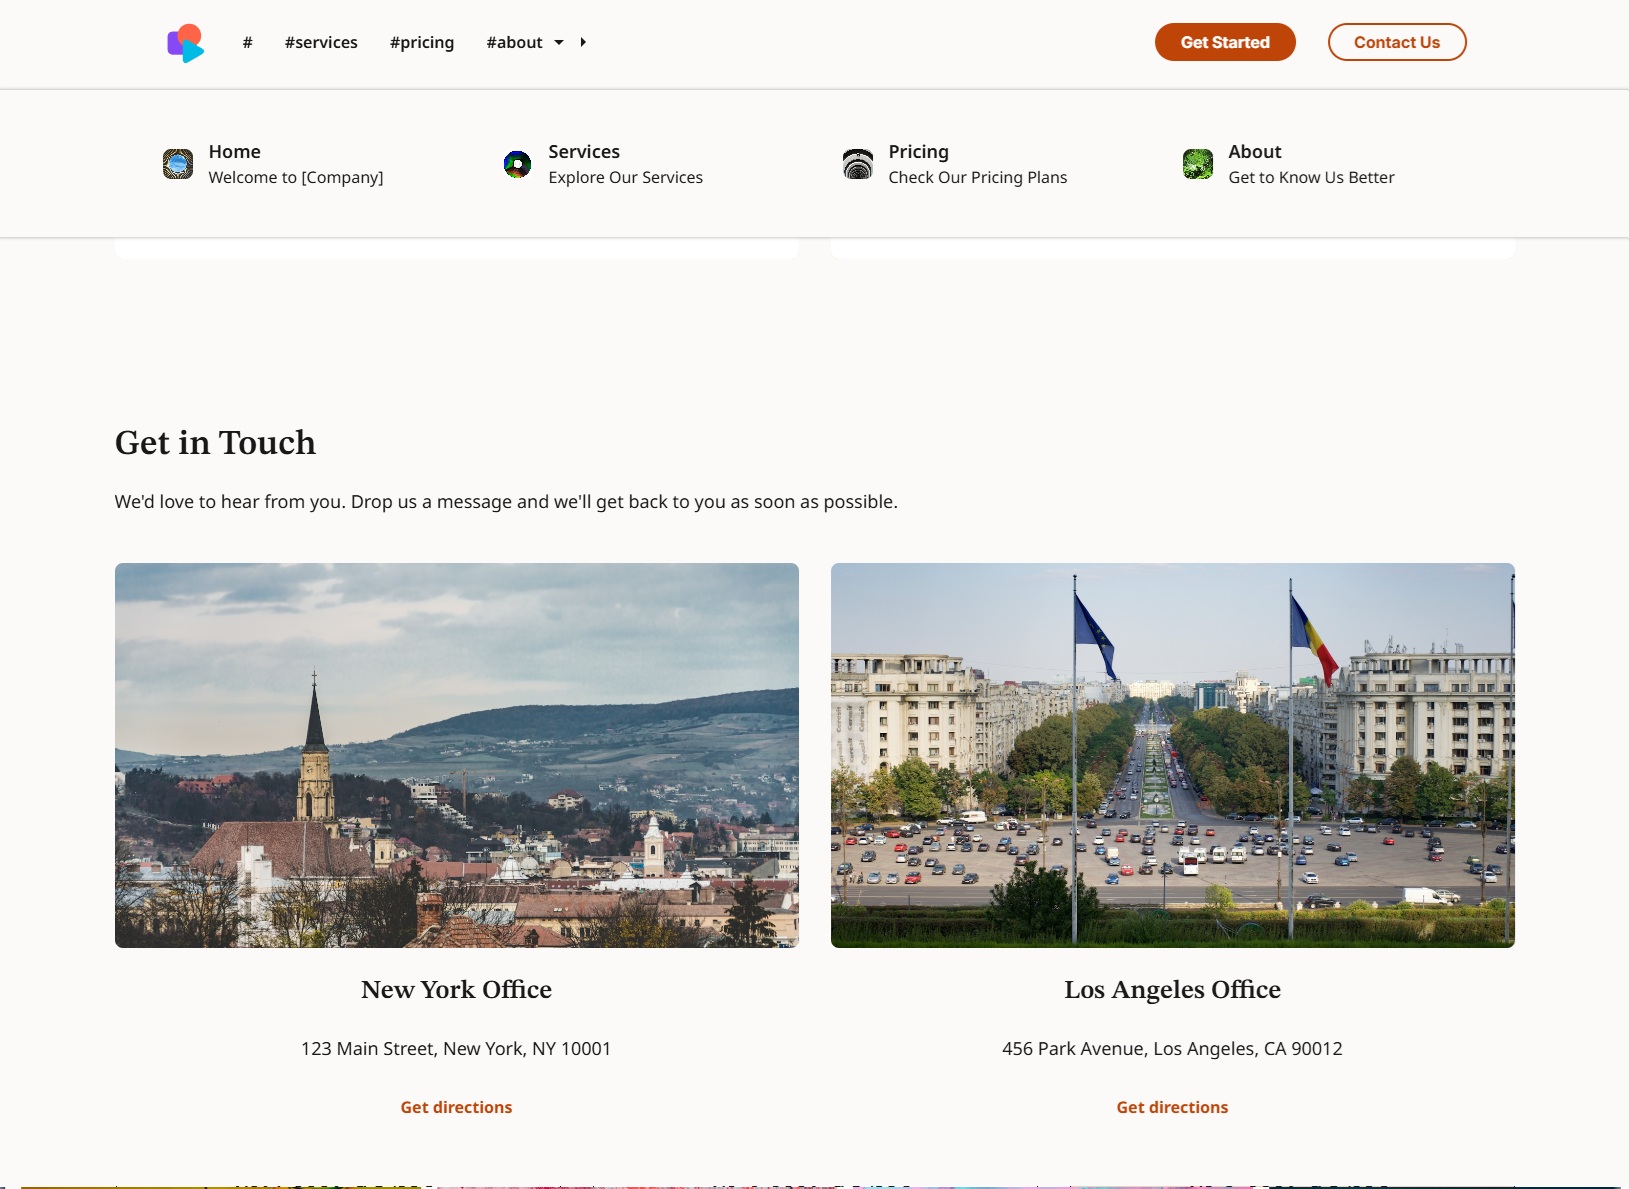Click the "Welcome to [Company]" subtitle
1629x1189 pixels.
[x=296, y=177]
